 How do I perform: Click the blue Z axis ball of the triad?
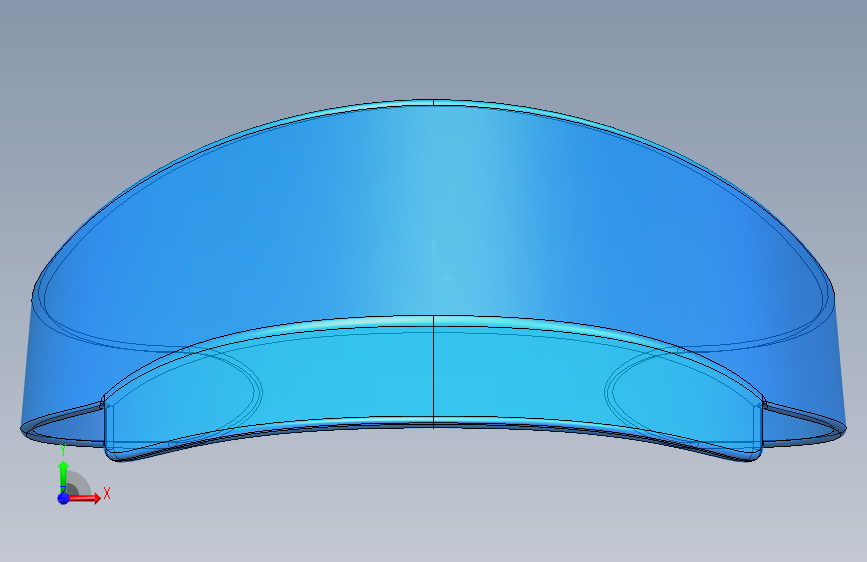coord(63,498)
